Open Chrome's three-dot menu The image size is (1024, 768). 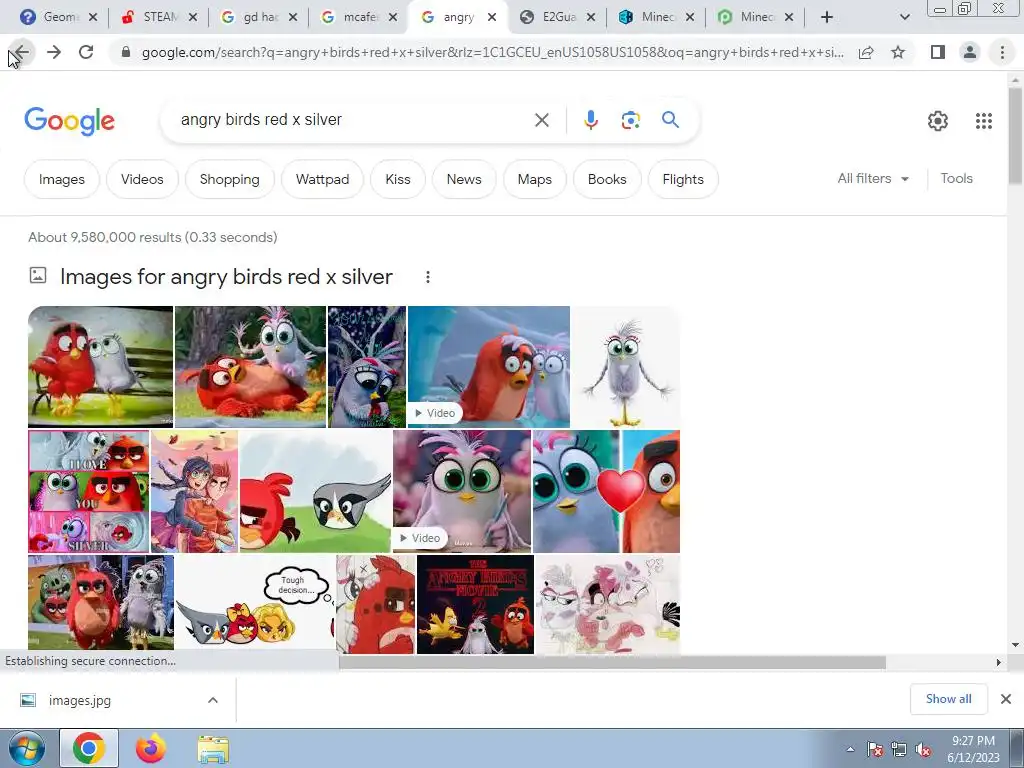tap(1002, 52)
